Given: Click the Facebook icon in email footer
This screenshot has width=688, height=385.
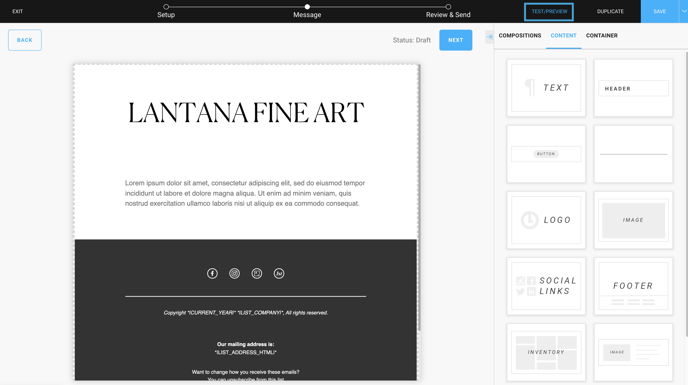Looking at the screenshot, I should 212,273.
